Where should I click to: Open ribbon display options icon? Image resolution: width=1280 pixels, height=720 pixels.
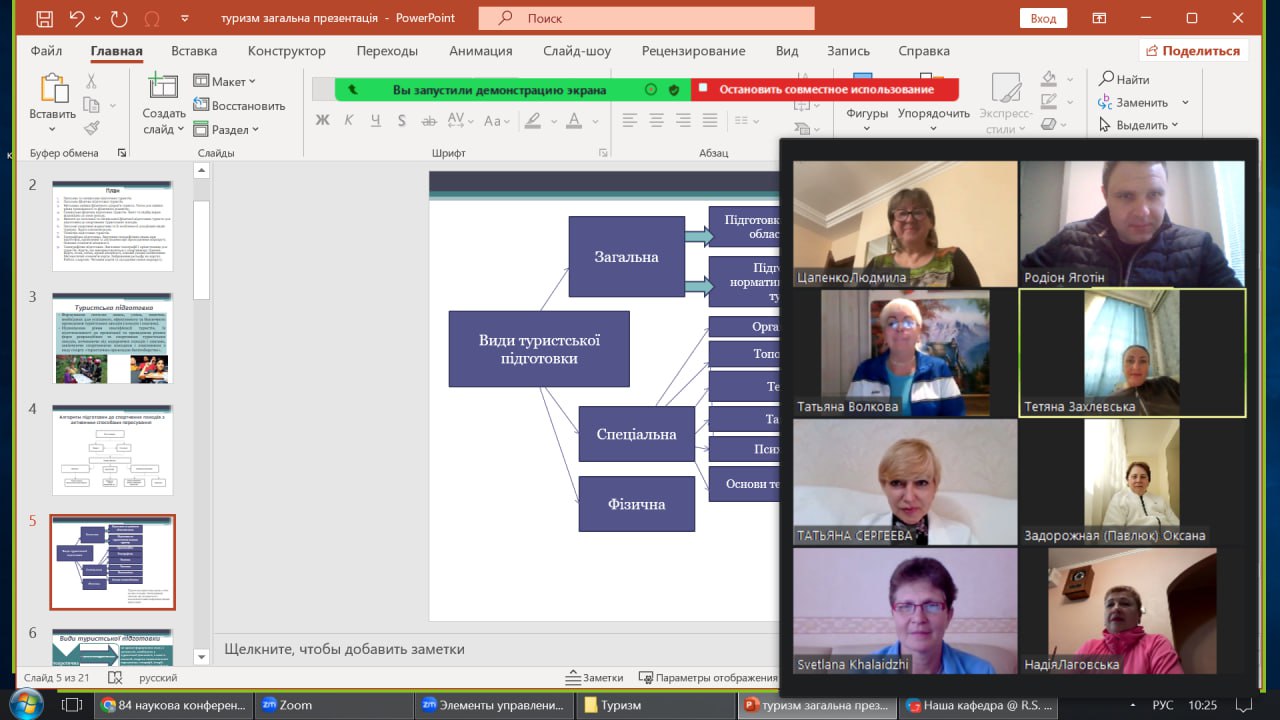[x=1099, y=19]
